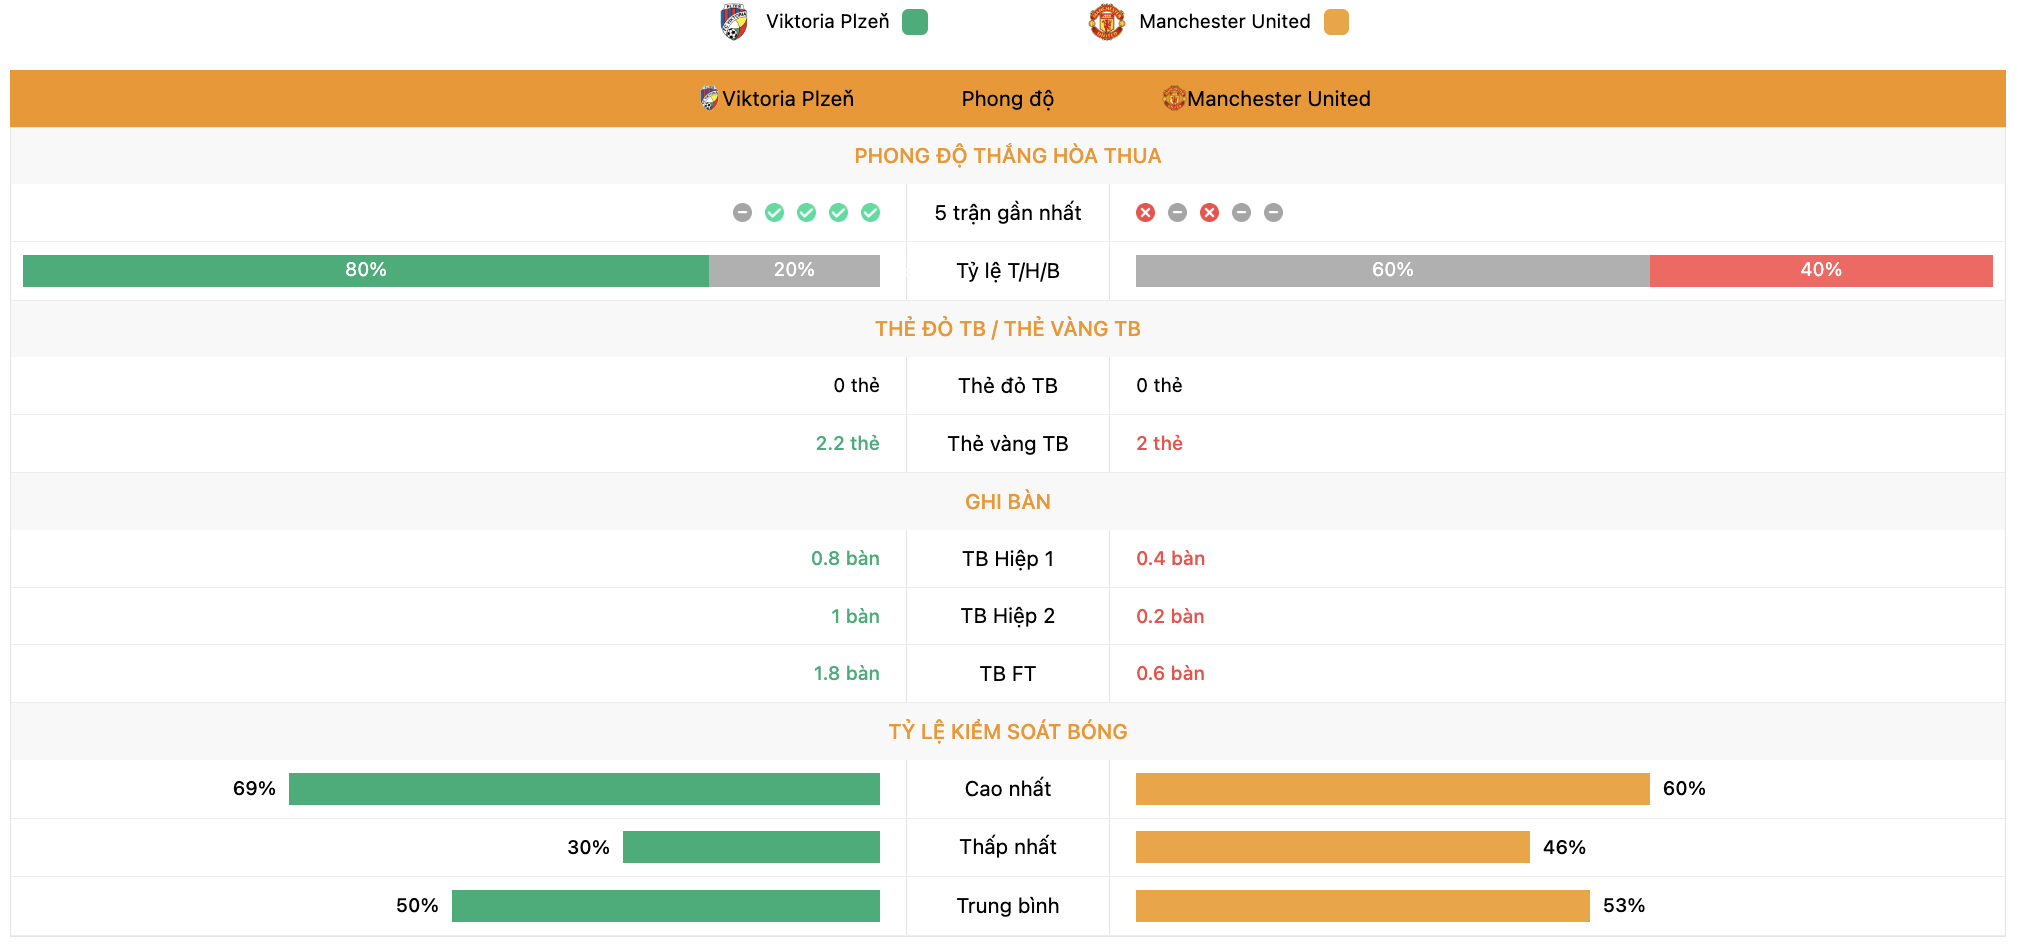The height and width of the screenshot is (950, 2018).
Task: Click Viktoria Plzeň name in orange header
Action: tap(788, 98)
